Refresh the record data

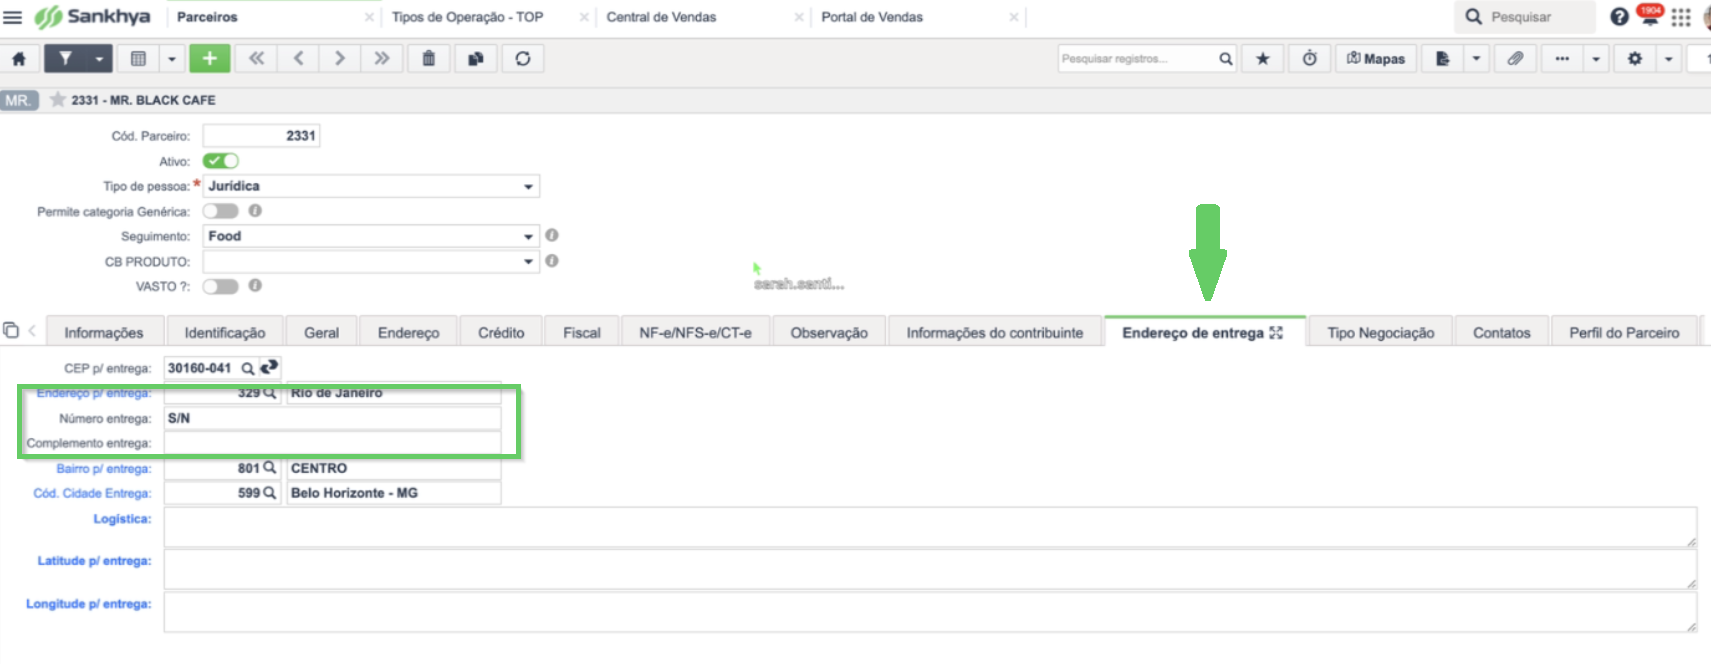click(x=523, y=59)
